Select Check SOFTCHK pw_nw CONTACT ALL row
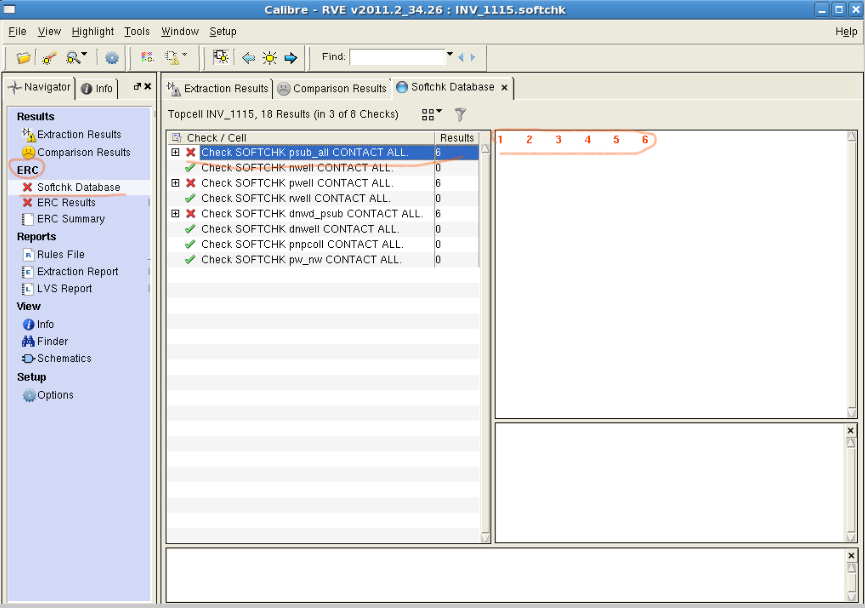This screenshot has height=608, width=865. [x=323, y=259]
